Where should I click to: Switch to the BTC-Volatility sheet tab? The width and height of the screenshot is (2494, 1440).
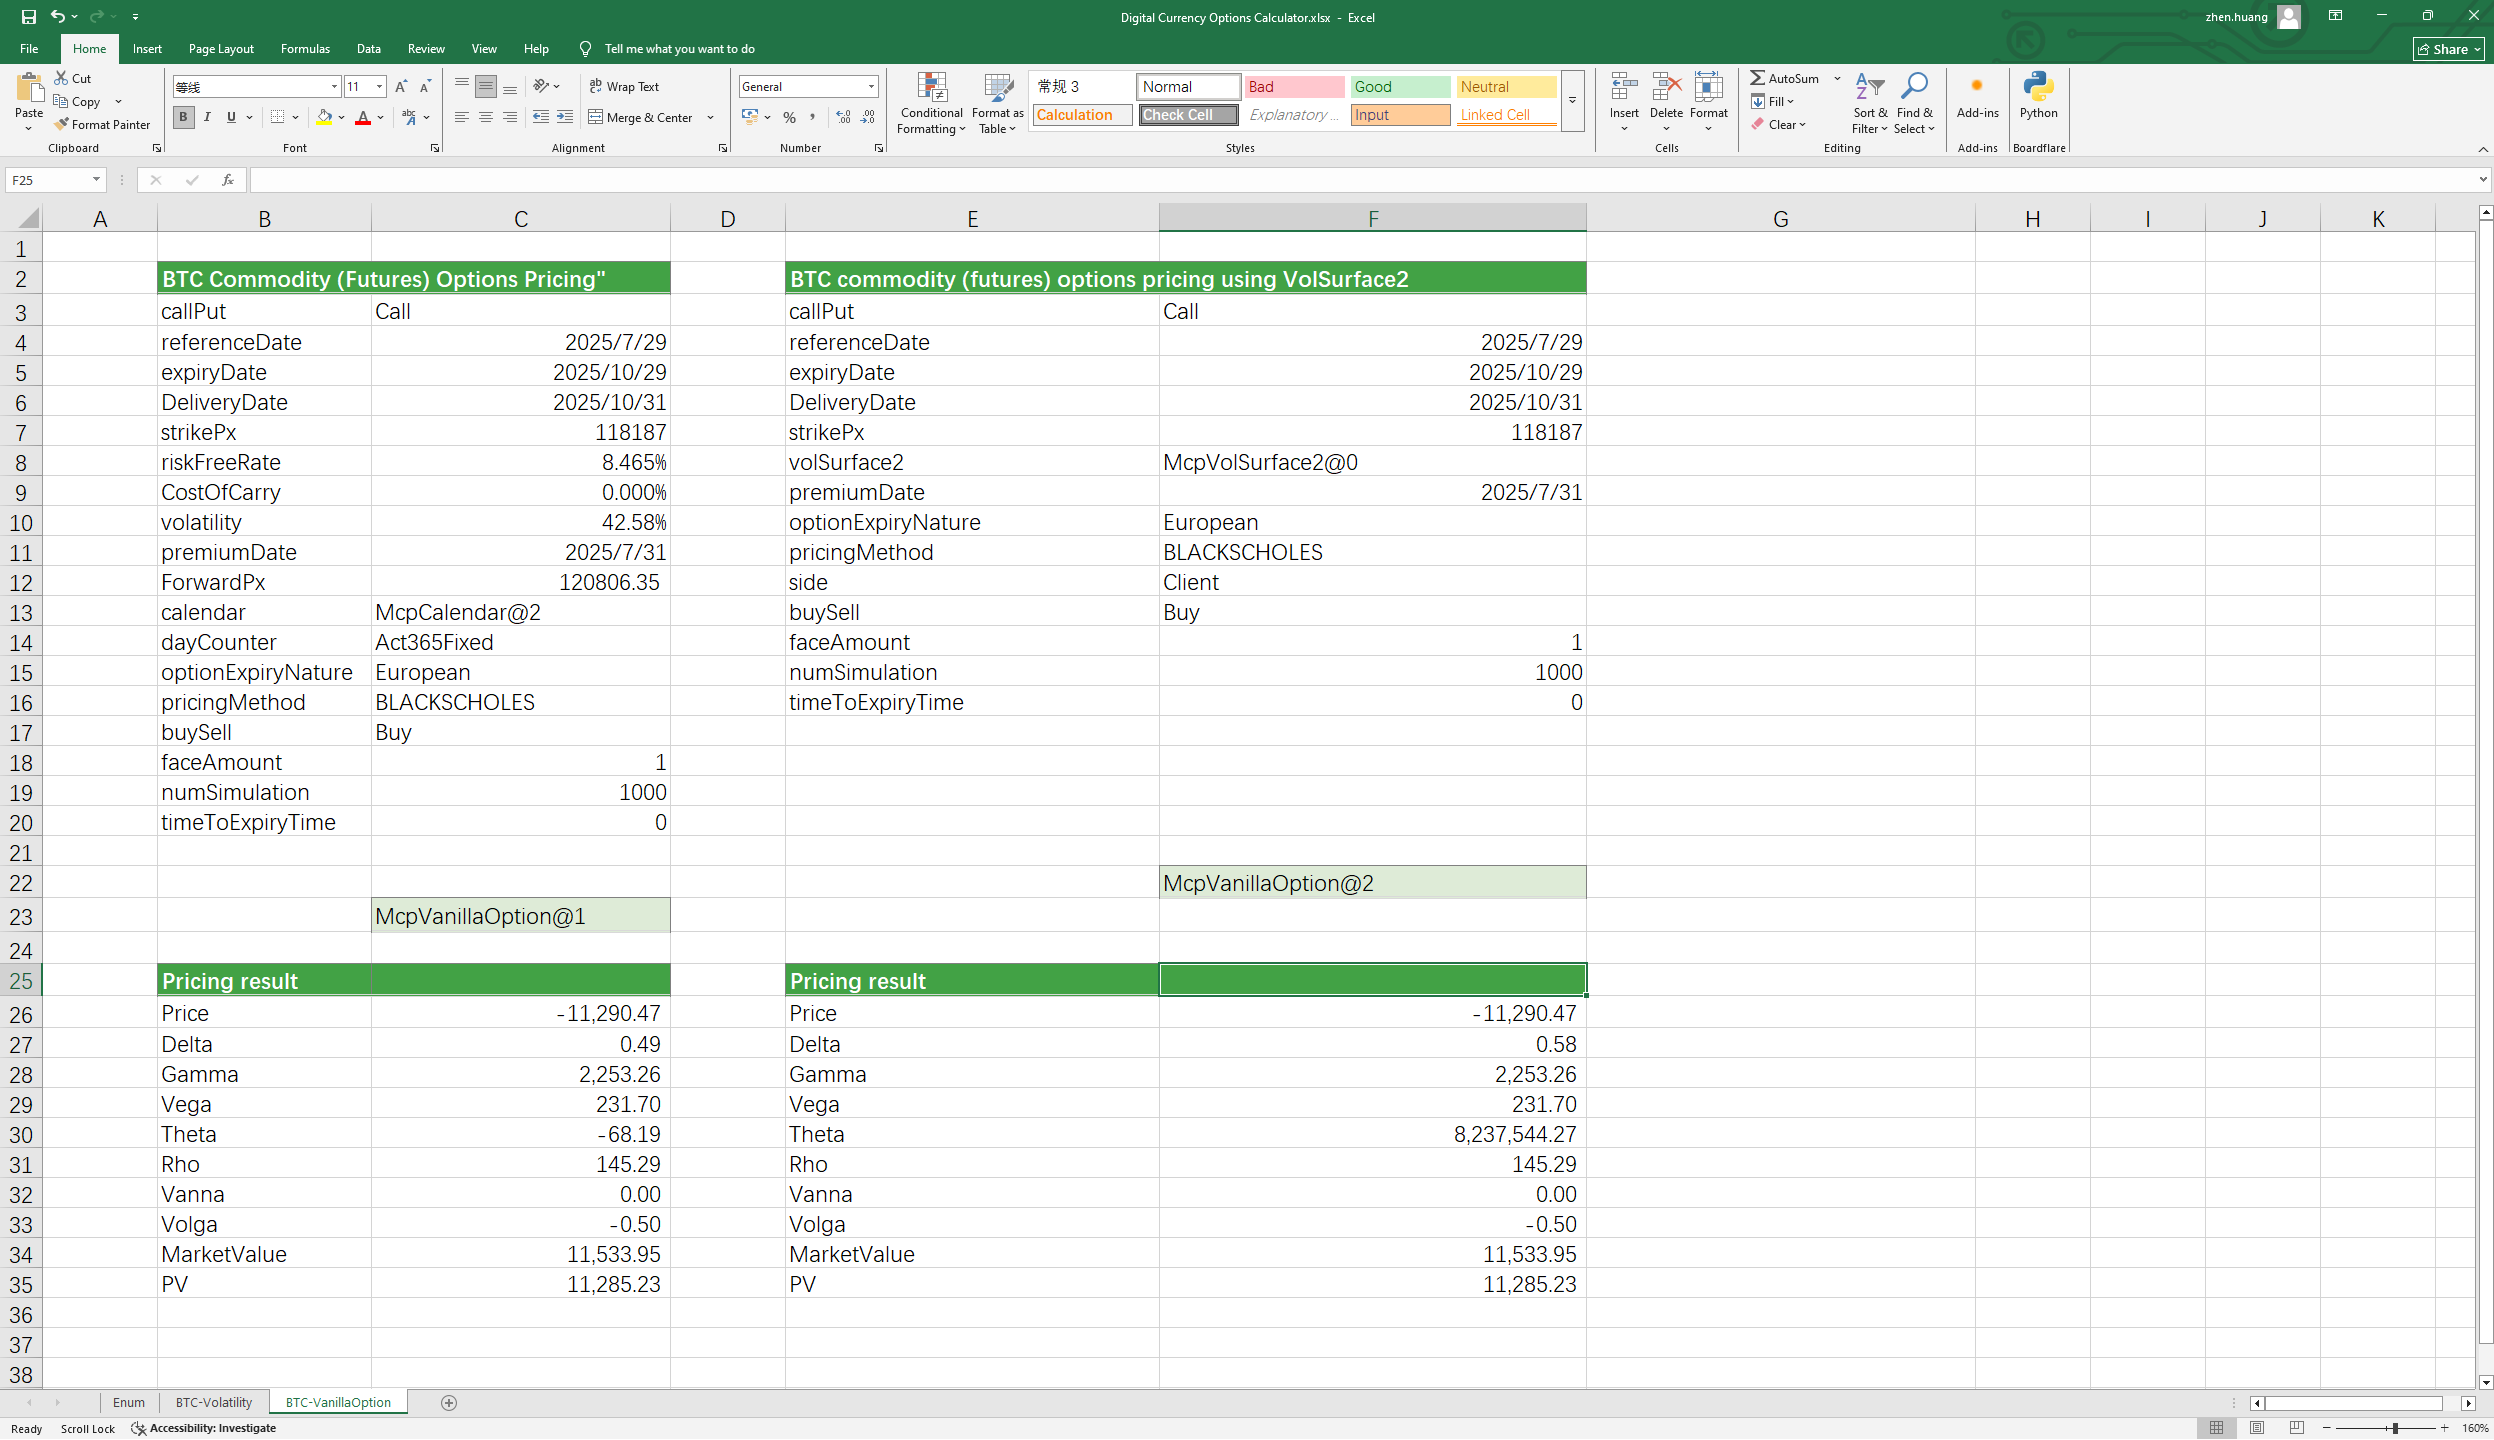pos(213,1402)
